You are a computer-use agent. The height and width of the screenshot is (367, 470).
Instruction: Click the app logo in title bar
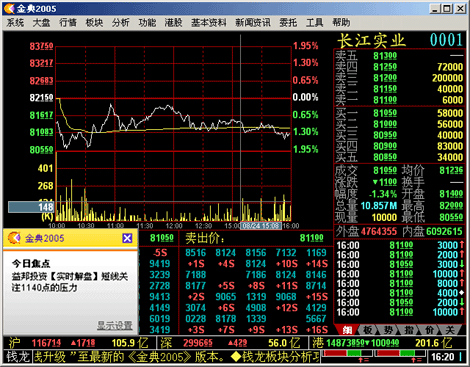(x=9, y=8)
